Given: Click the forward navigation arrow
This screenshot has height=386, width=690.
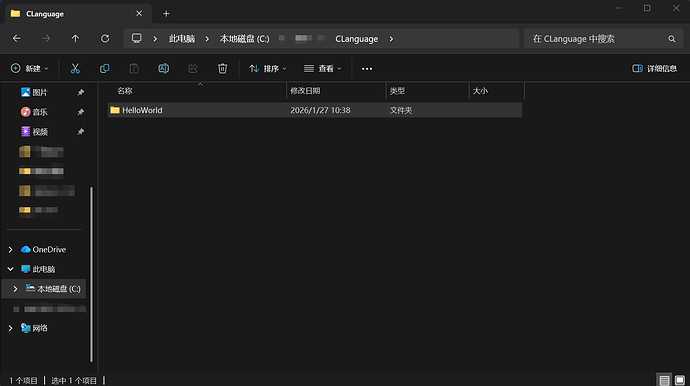Looking at the screenshot, I should coord(46,39).
